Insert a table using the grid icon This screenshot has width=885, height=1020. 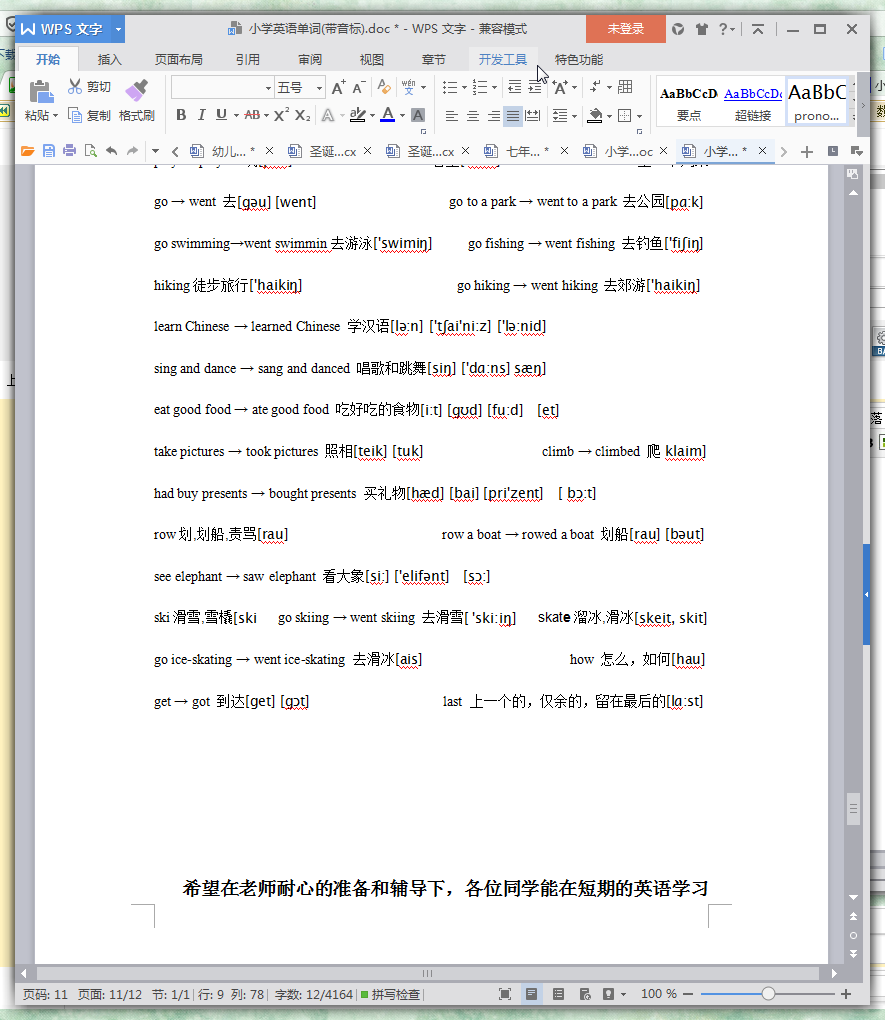[x=625, y=87]
